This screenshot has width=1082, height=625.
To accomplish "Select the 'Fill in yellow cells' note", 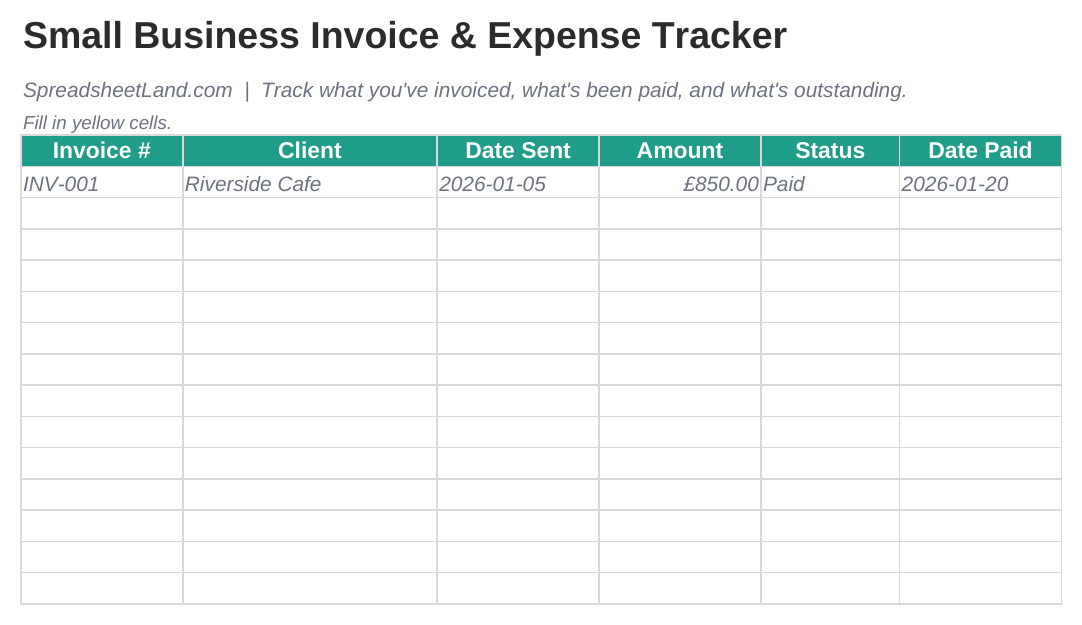I will point(97,123).
